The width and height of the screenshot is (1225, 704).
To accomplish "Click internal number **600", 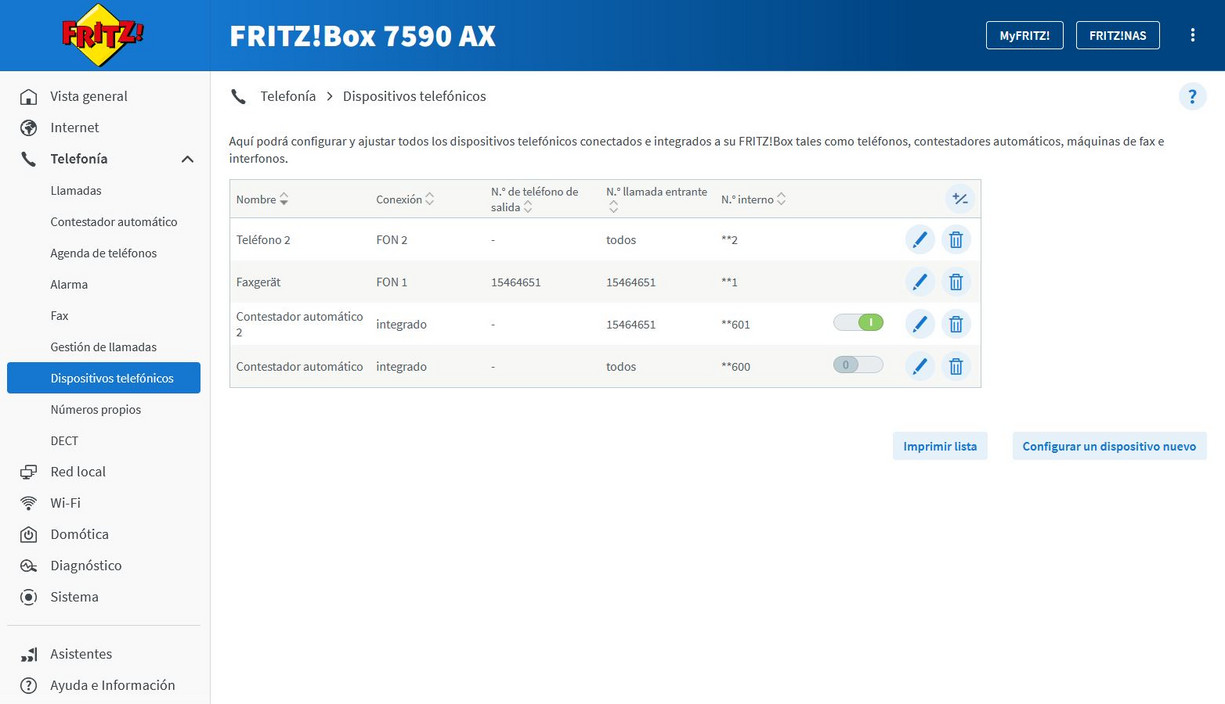I will (736, 366).
